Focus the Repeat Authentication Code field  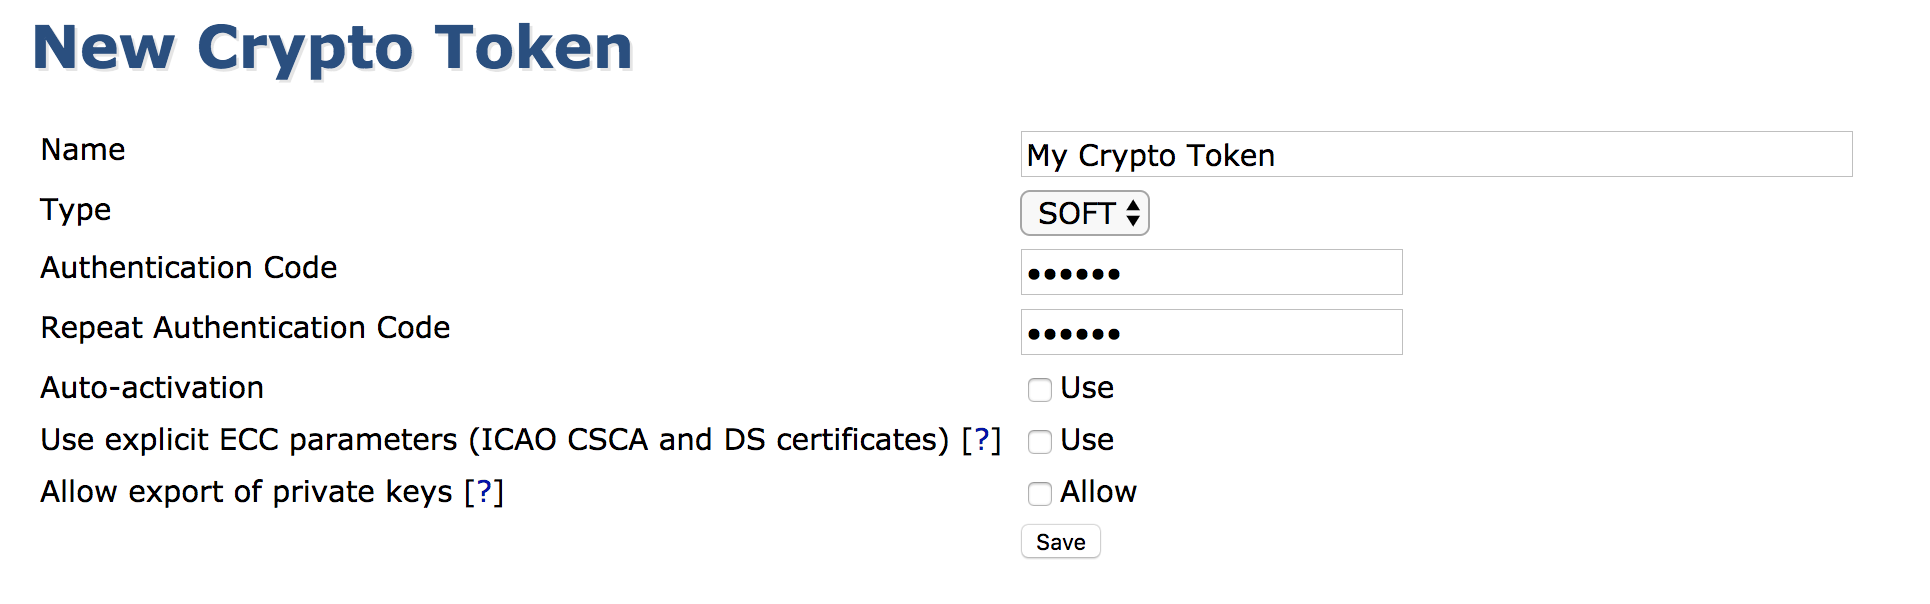pos(1210,333)
